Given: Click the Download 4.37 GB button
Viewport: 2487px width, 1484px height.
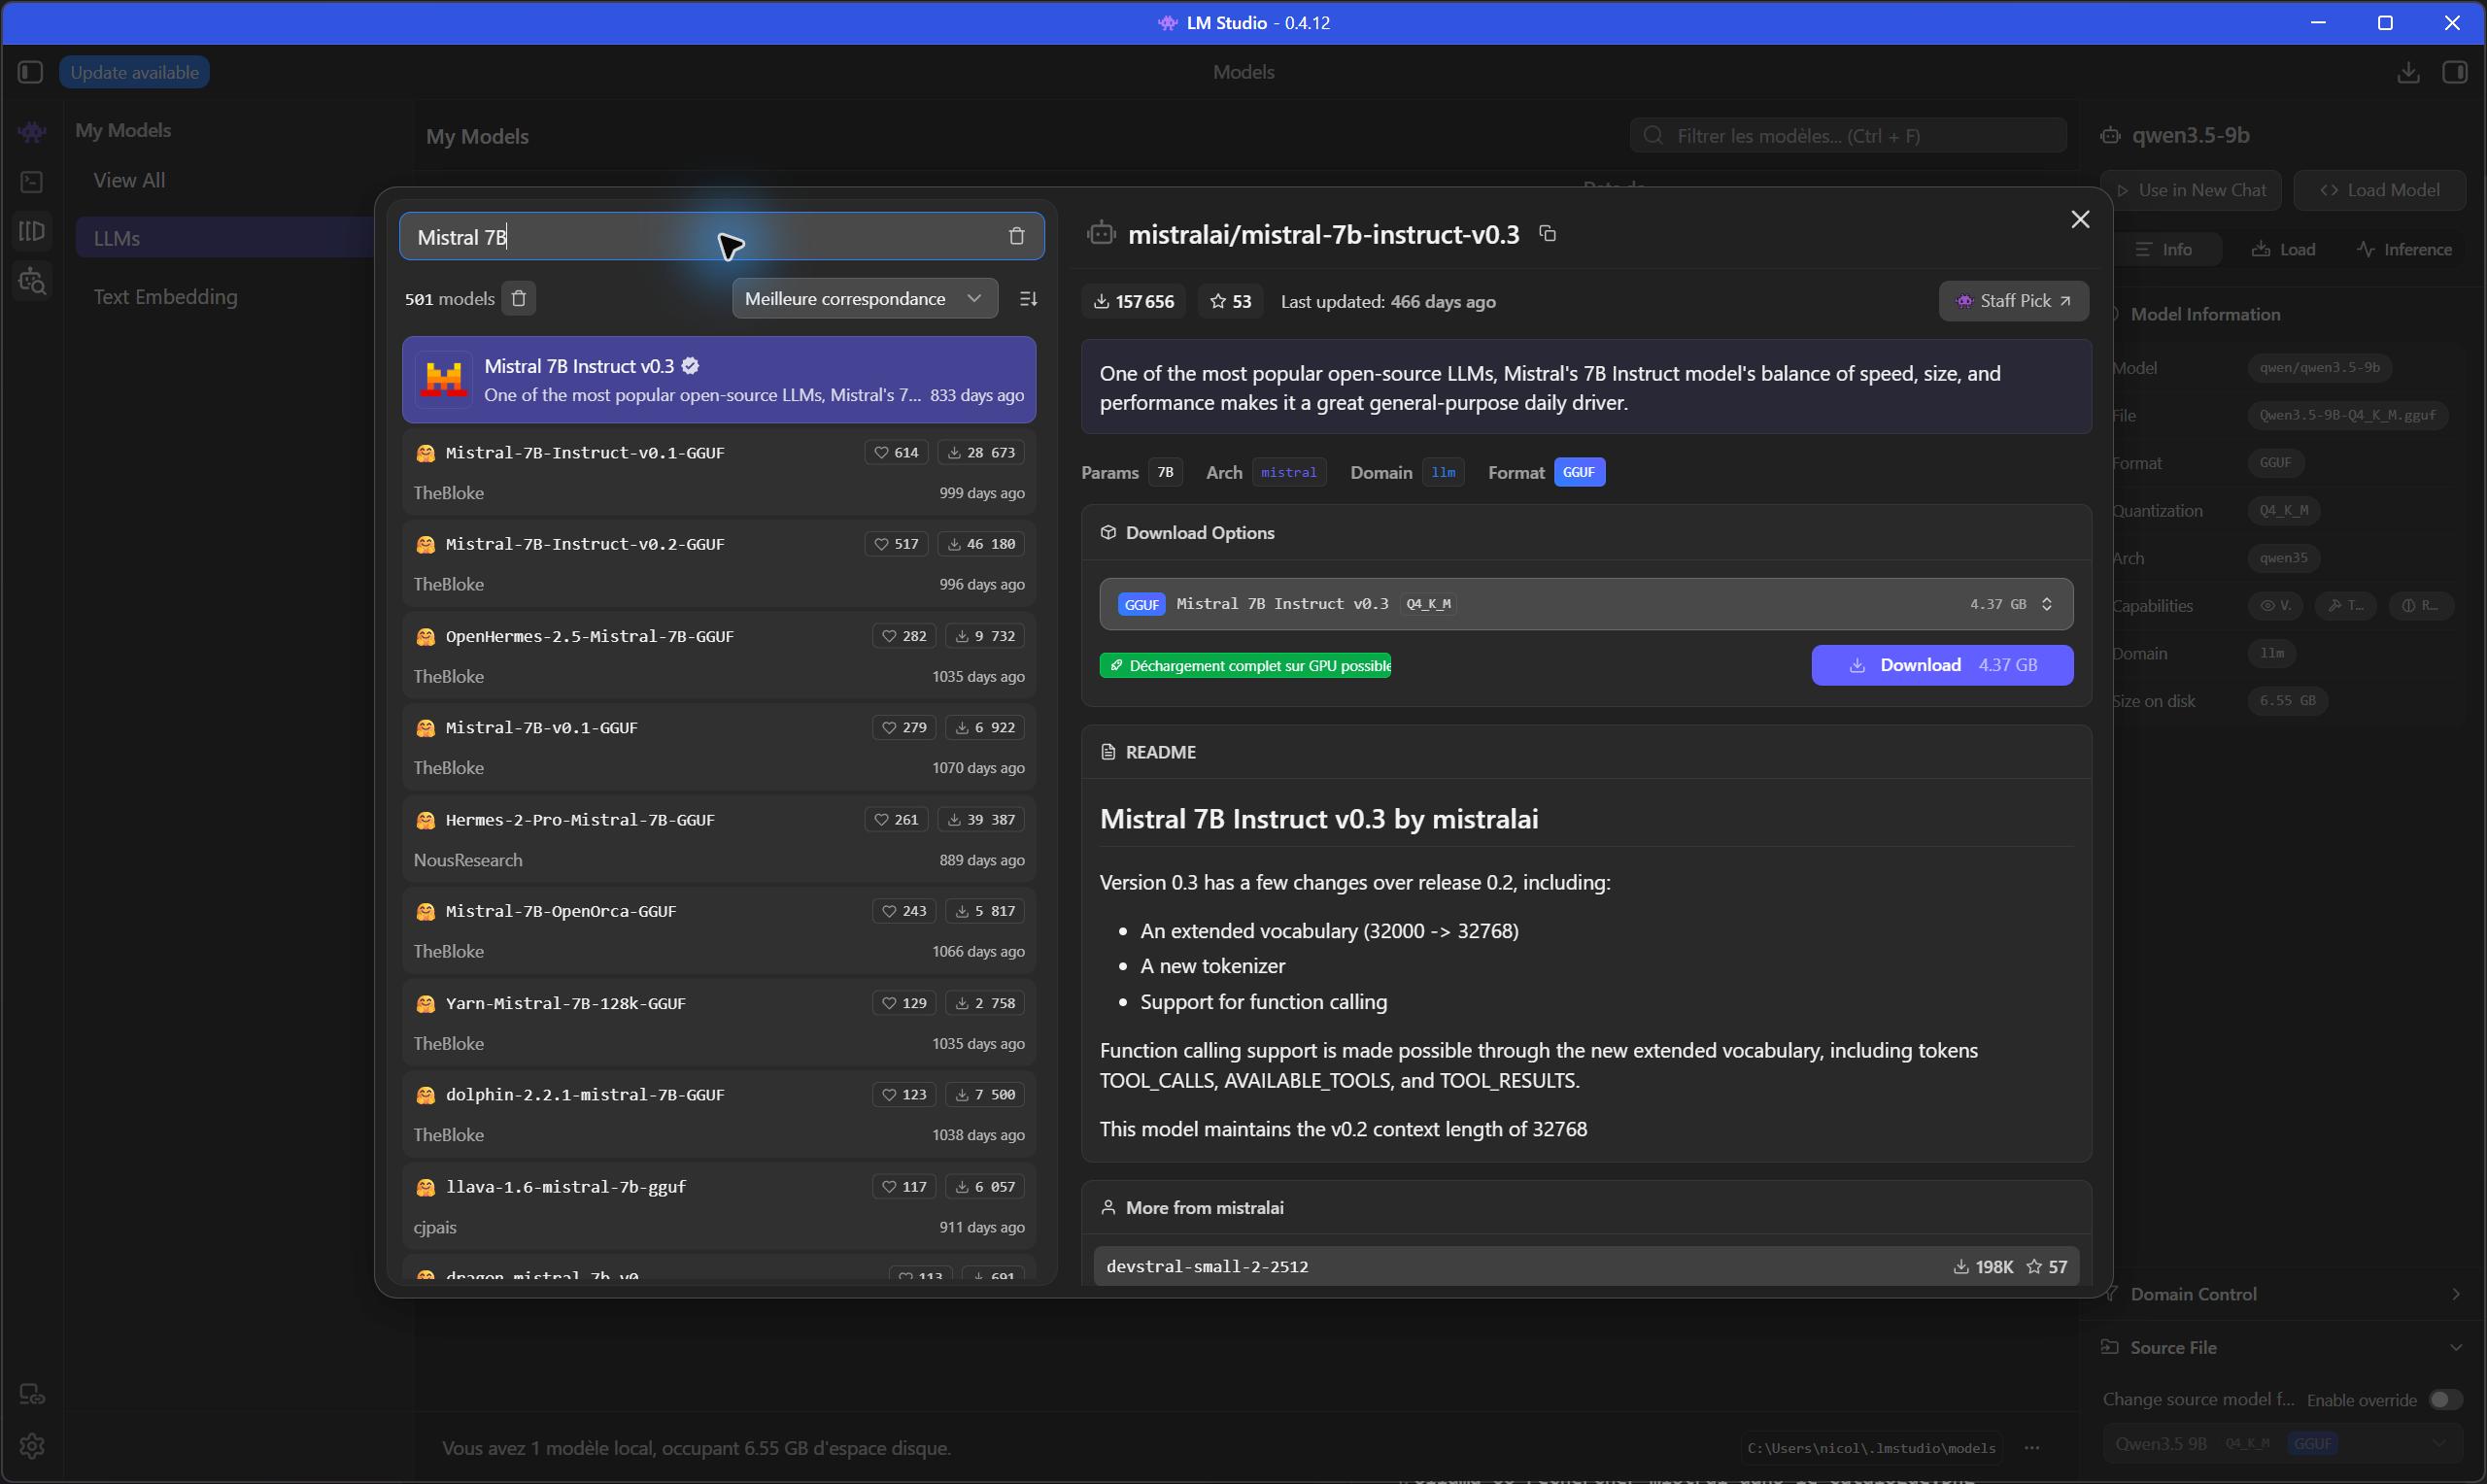Looking at the screenshot, I should click(1942, 665).
